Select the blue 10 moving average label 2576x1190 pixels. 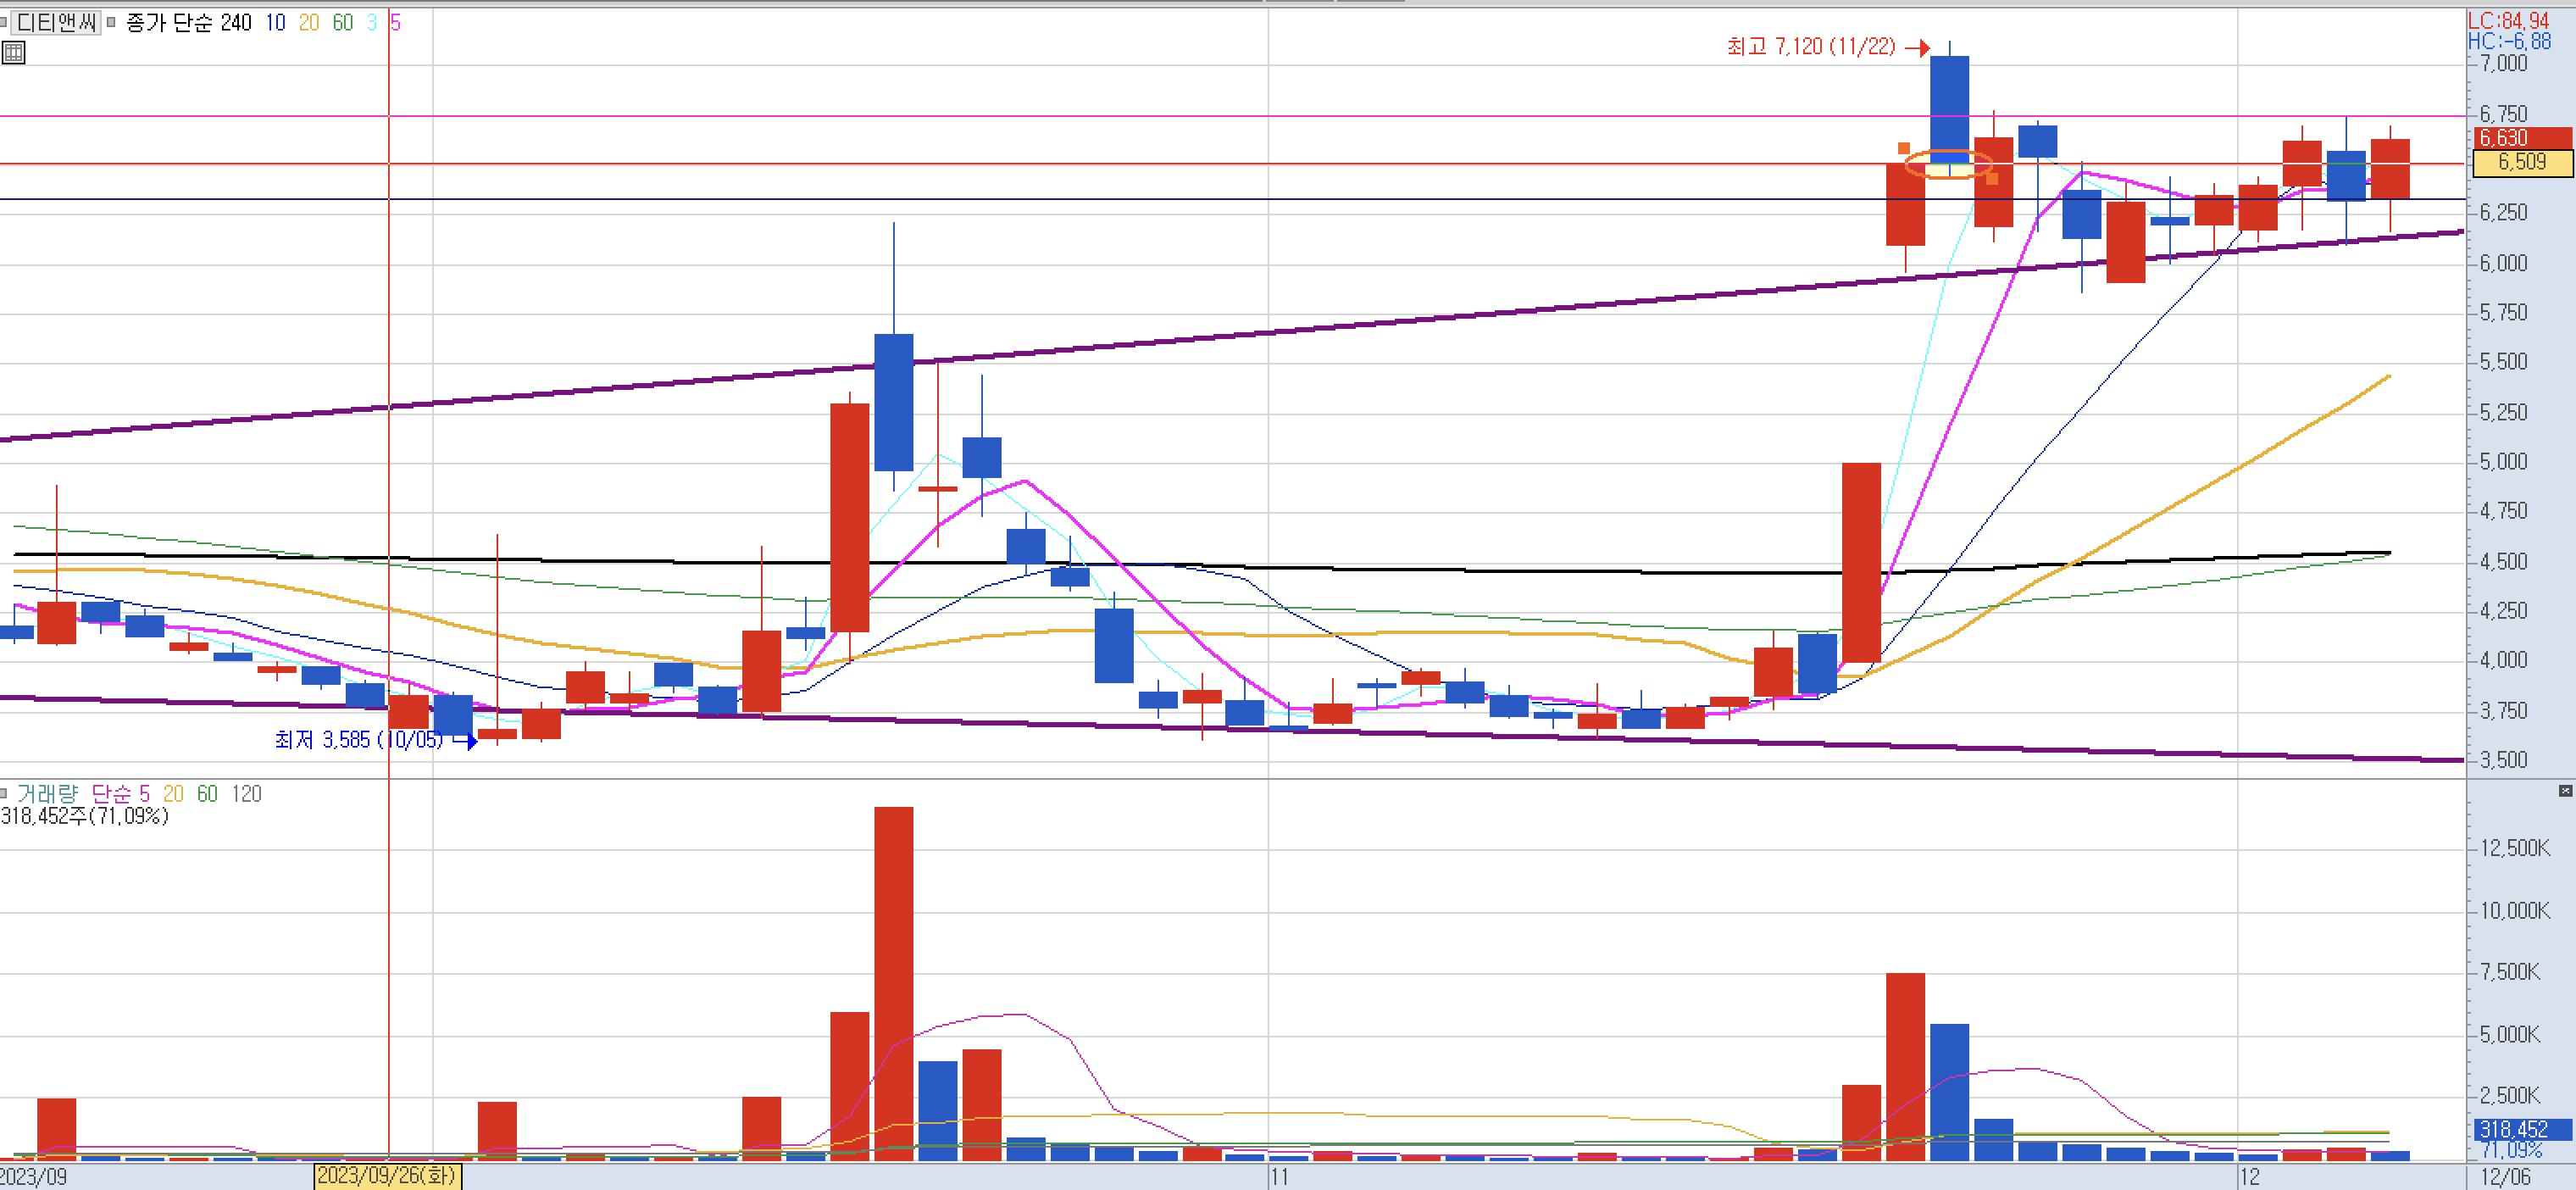click(275, 22)
